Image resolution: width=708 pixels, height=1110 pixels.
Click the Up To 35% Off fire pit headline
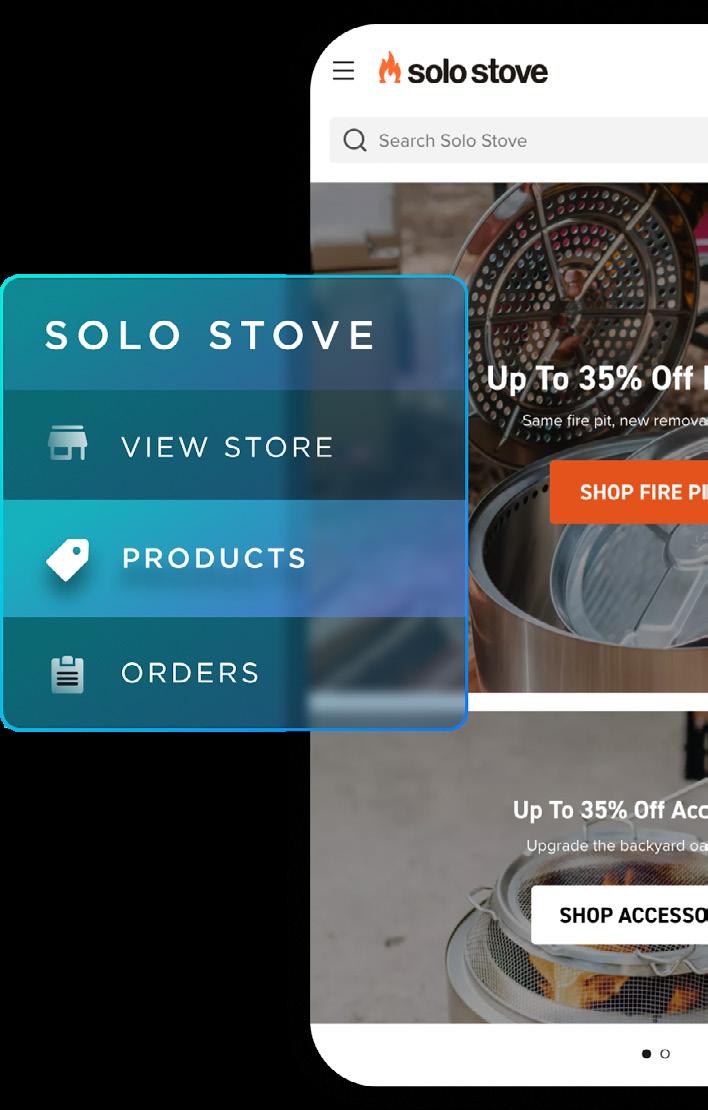click(x=597, y=379)
